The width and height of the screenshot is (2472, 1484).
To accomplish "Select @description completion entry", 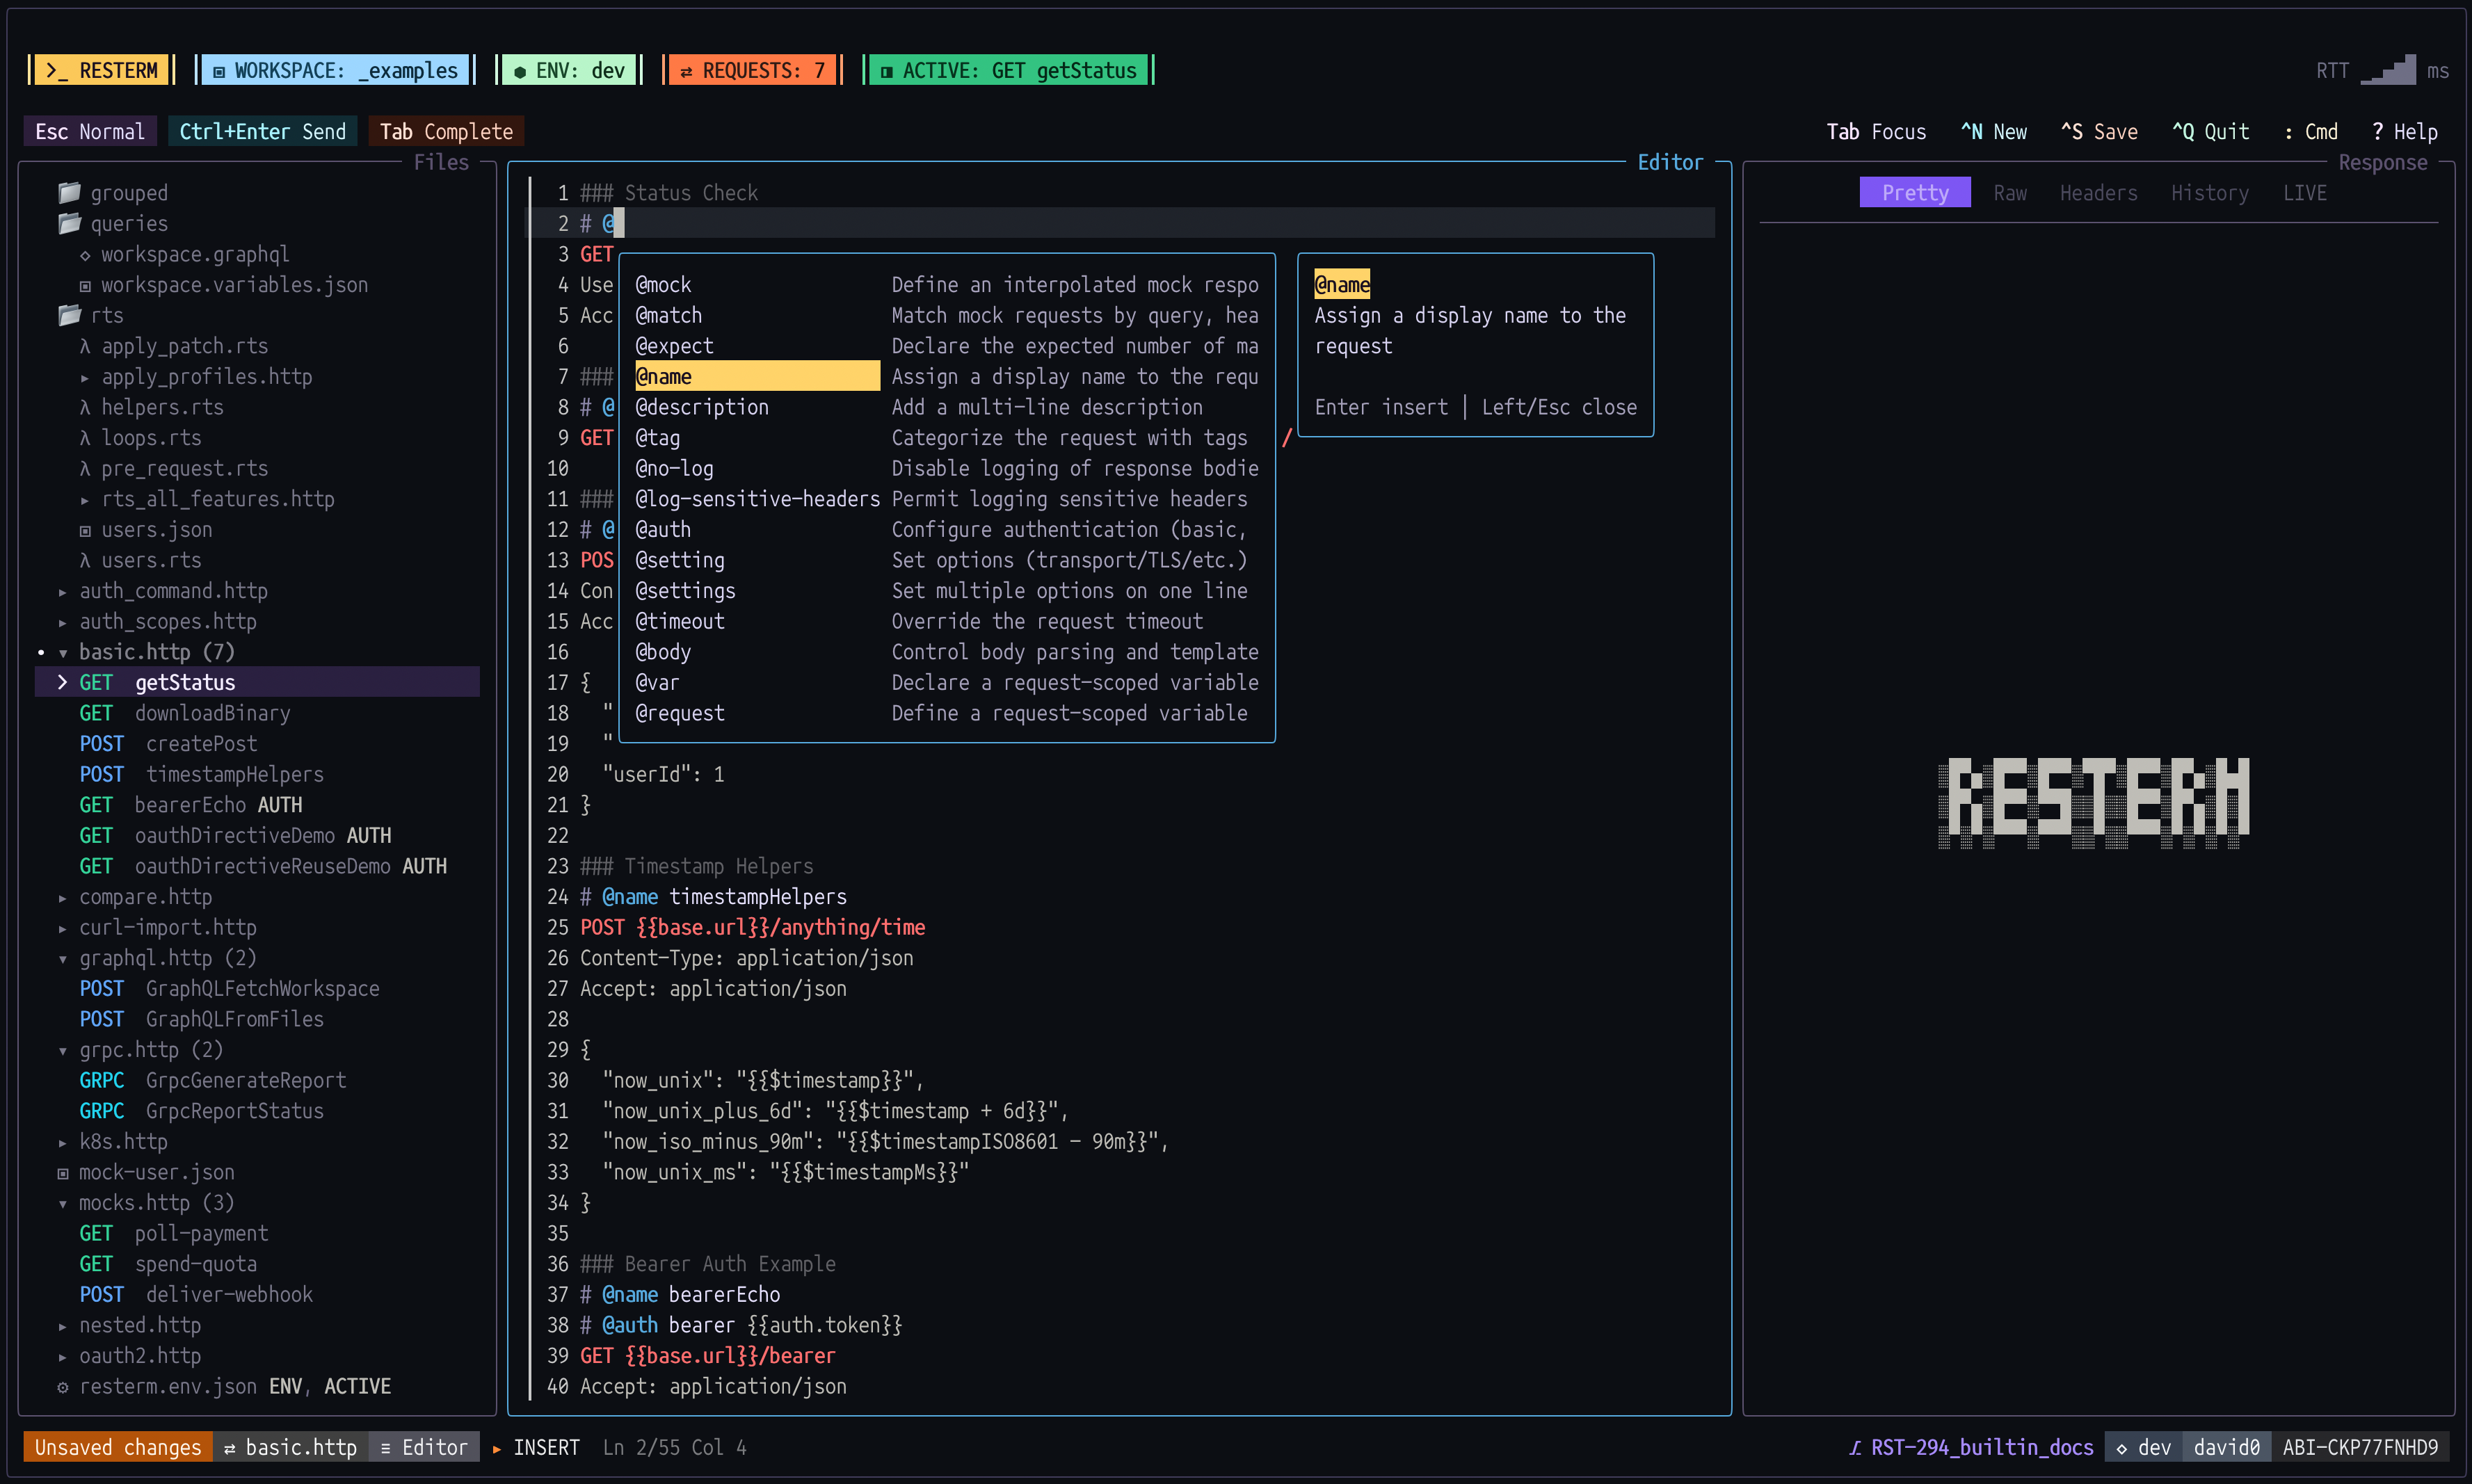I will click(947, 407).
